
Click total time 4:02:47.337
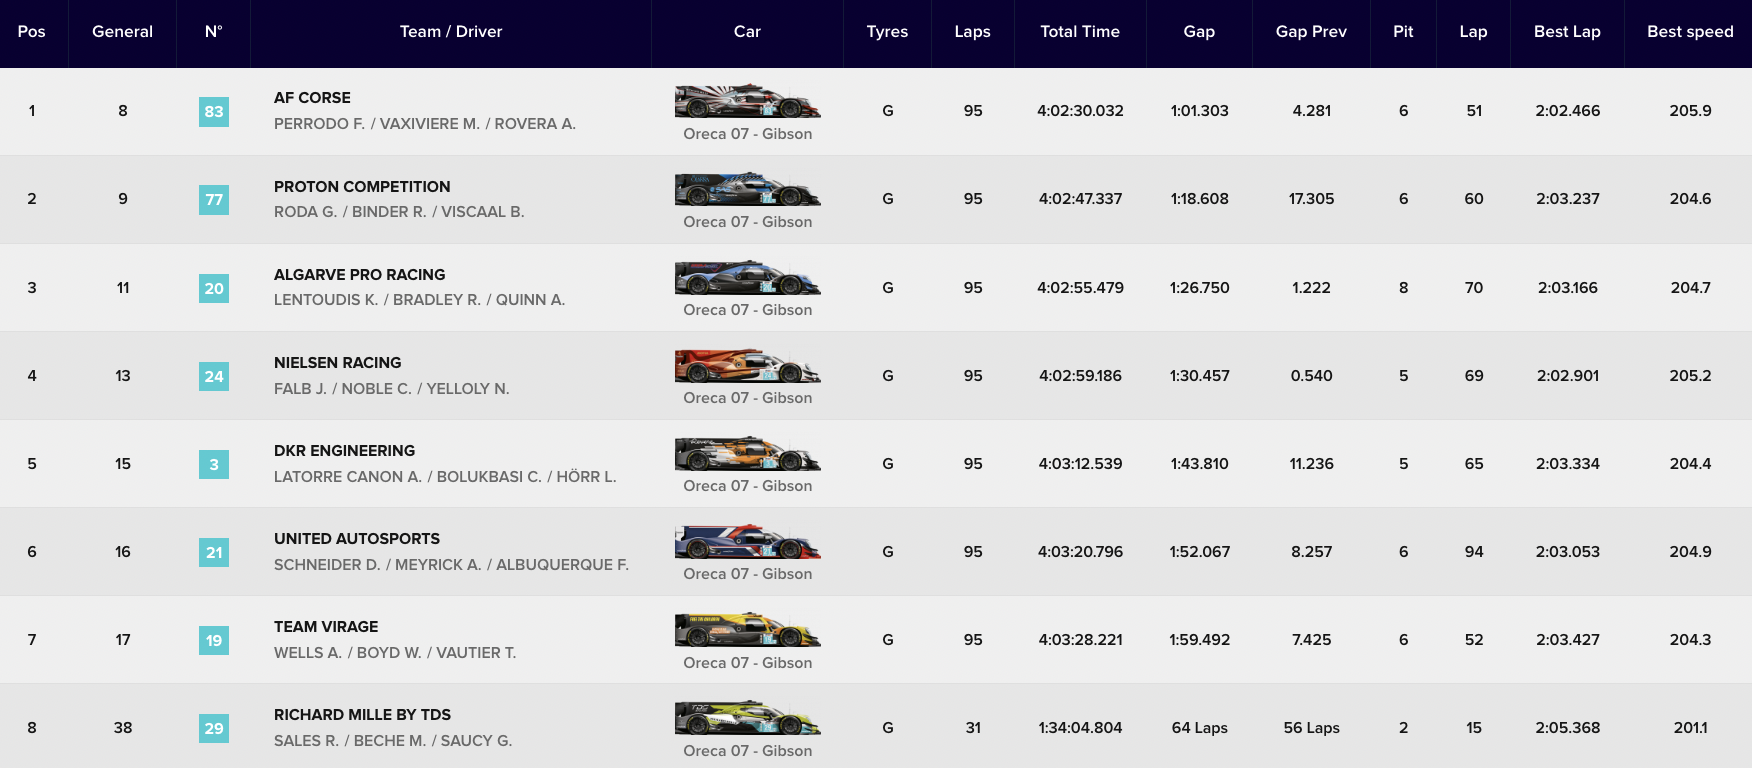(x=1080, y=199)
